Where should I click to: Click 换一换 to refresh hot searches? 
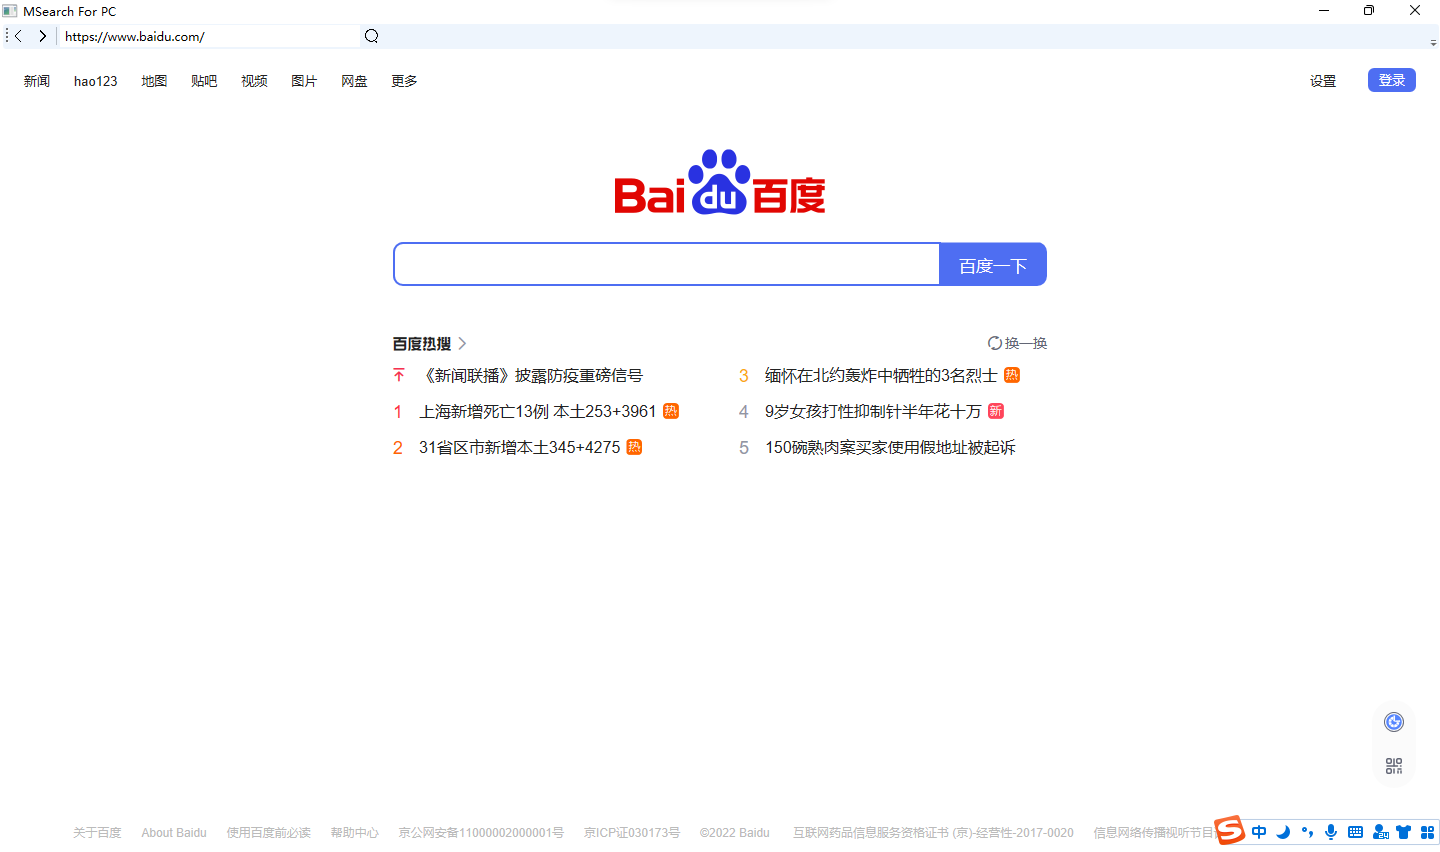pyautogui.click(x=1026, y=343)
